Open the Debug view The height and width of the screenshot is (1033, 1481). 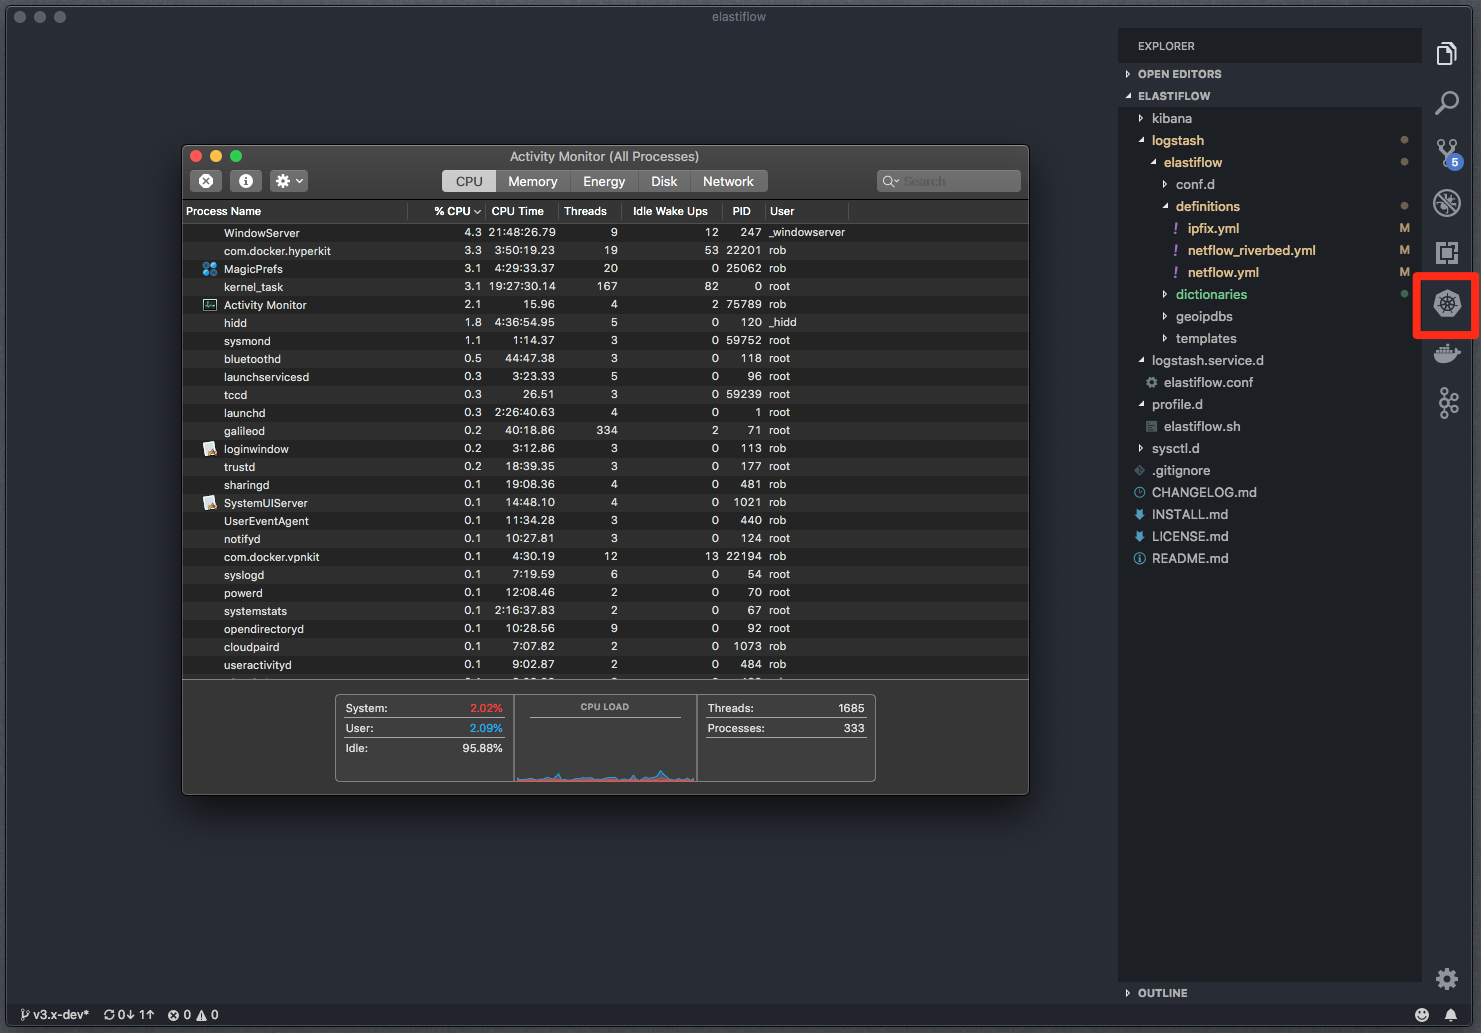click(x=1447, y=203)
